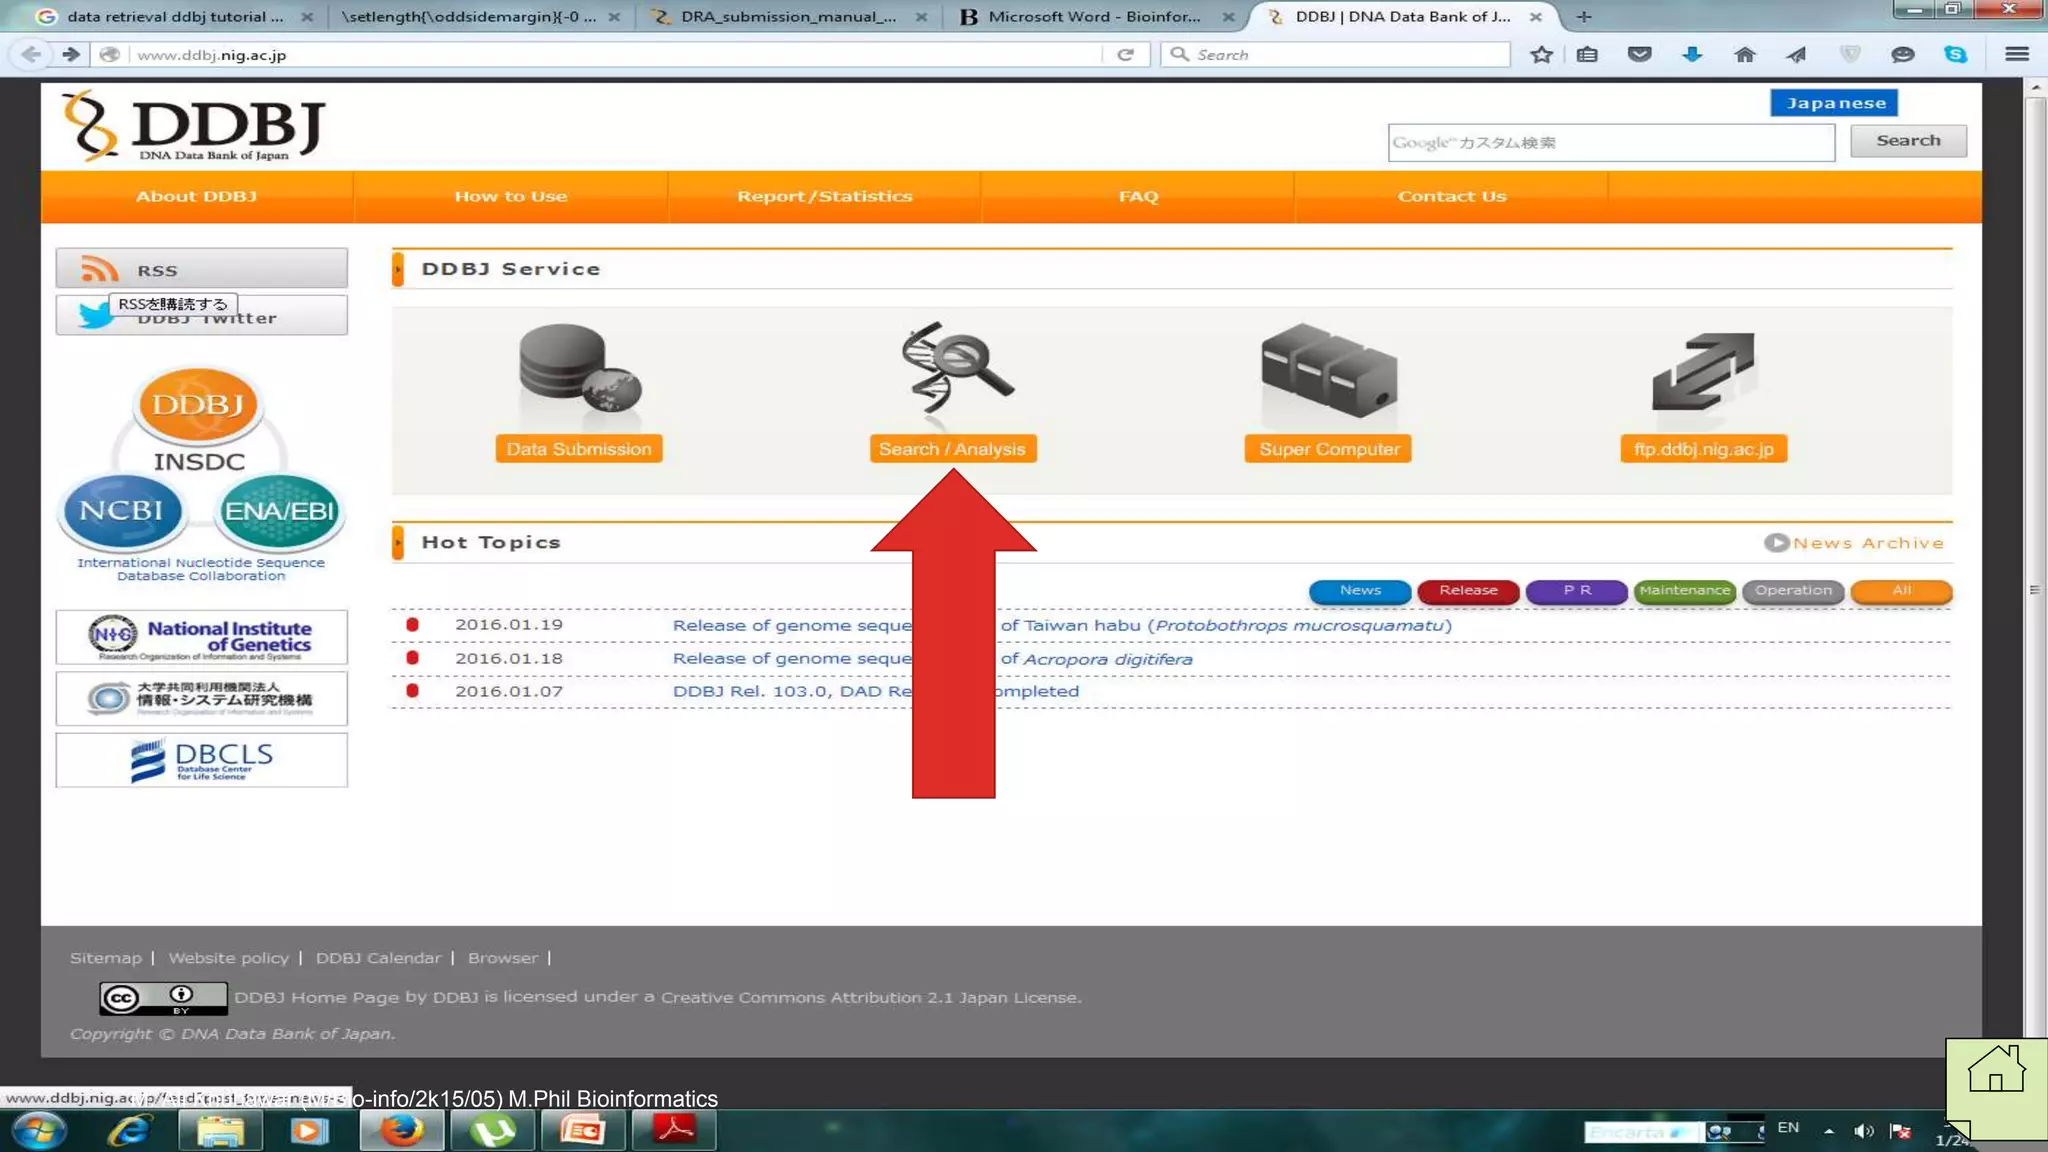Click the Firefox bookmark star icon
The height and width of the screenshot is (1152, 2048).
pos(1541,55)
